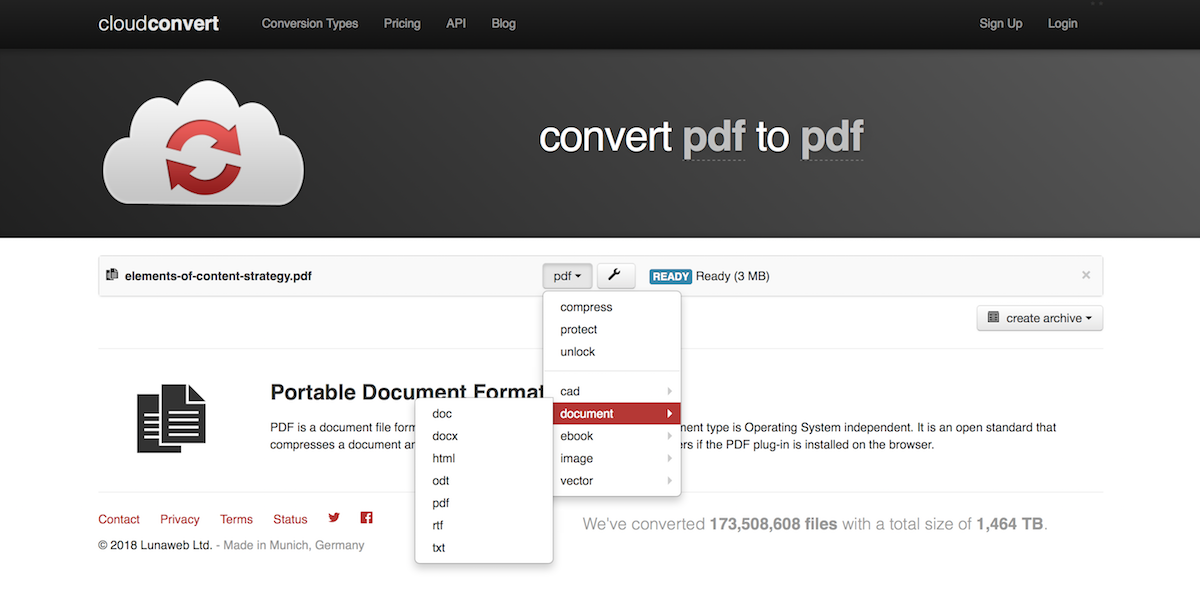Click the Lunaweb Ltd. copyright text

click(x=155, y=546)
